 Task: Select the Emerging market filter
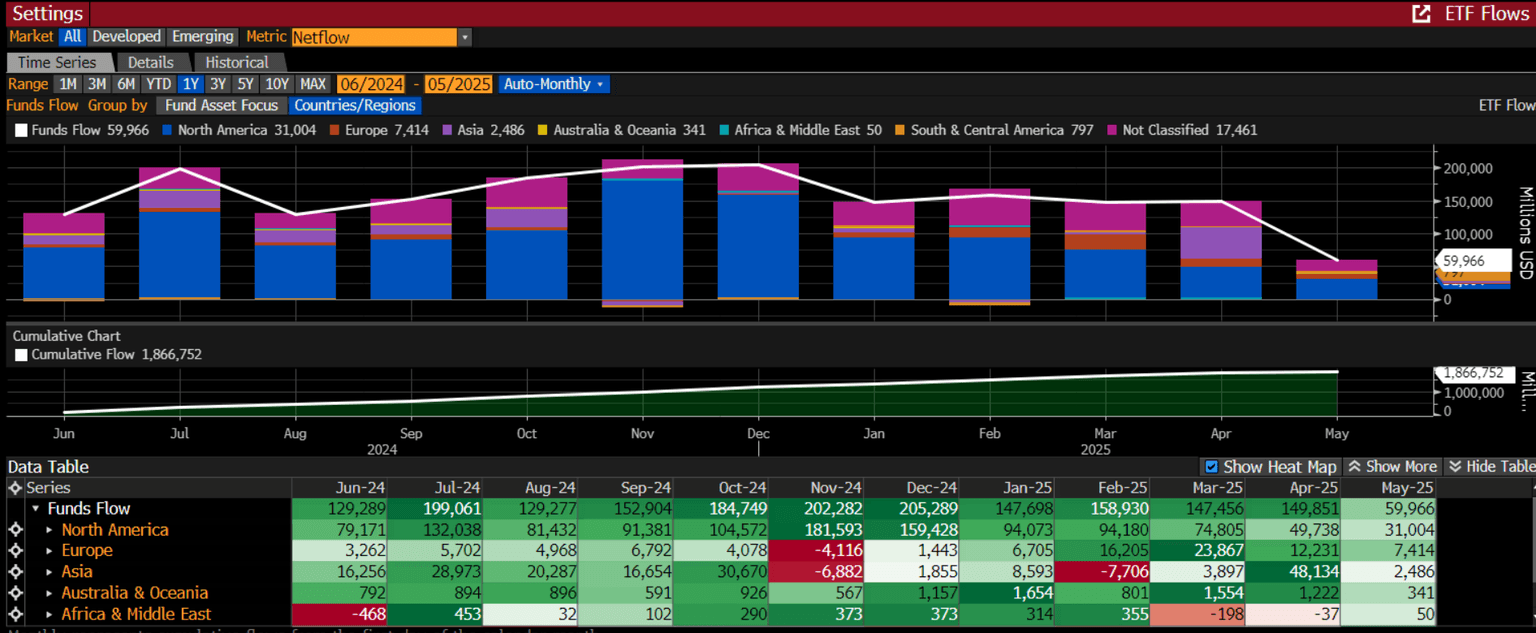pos(202,37)
